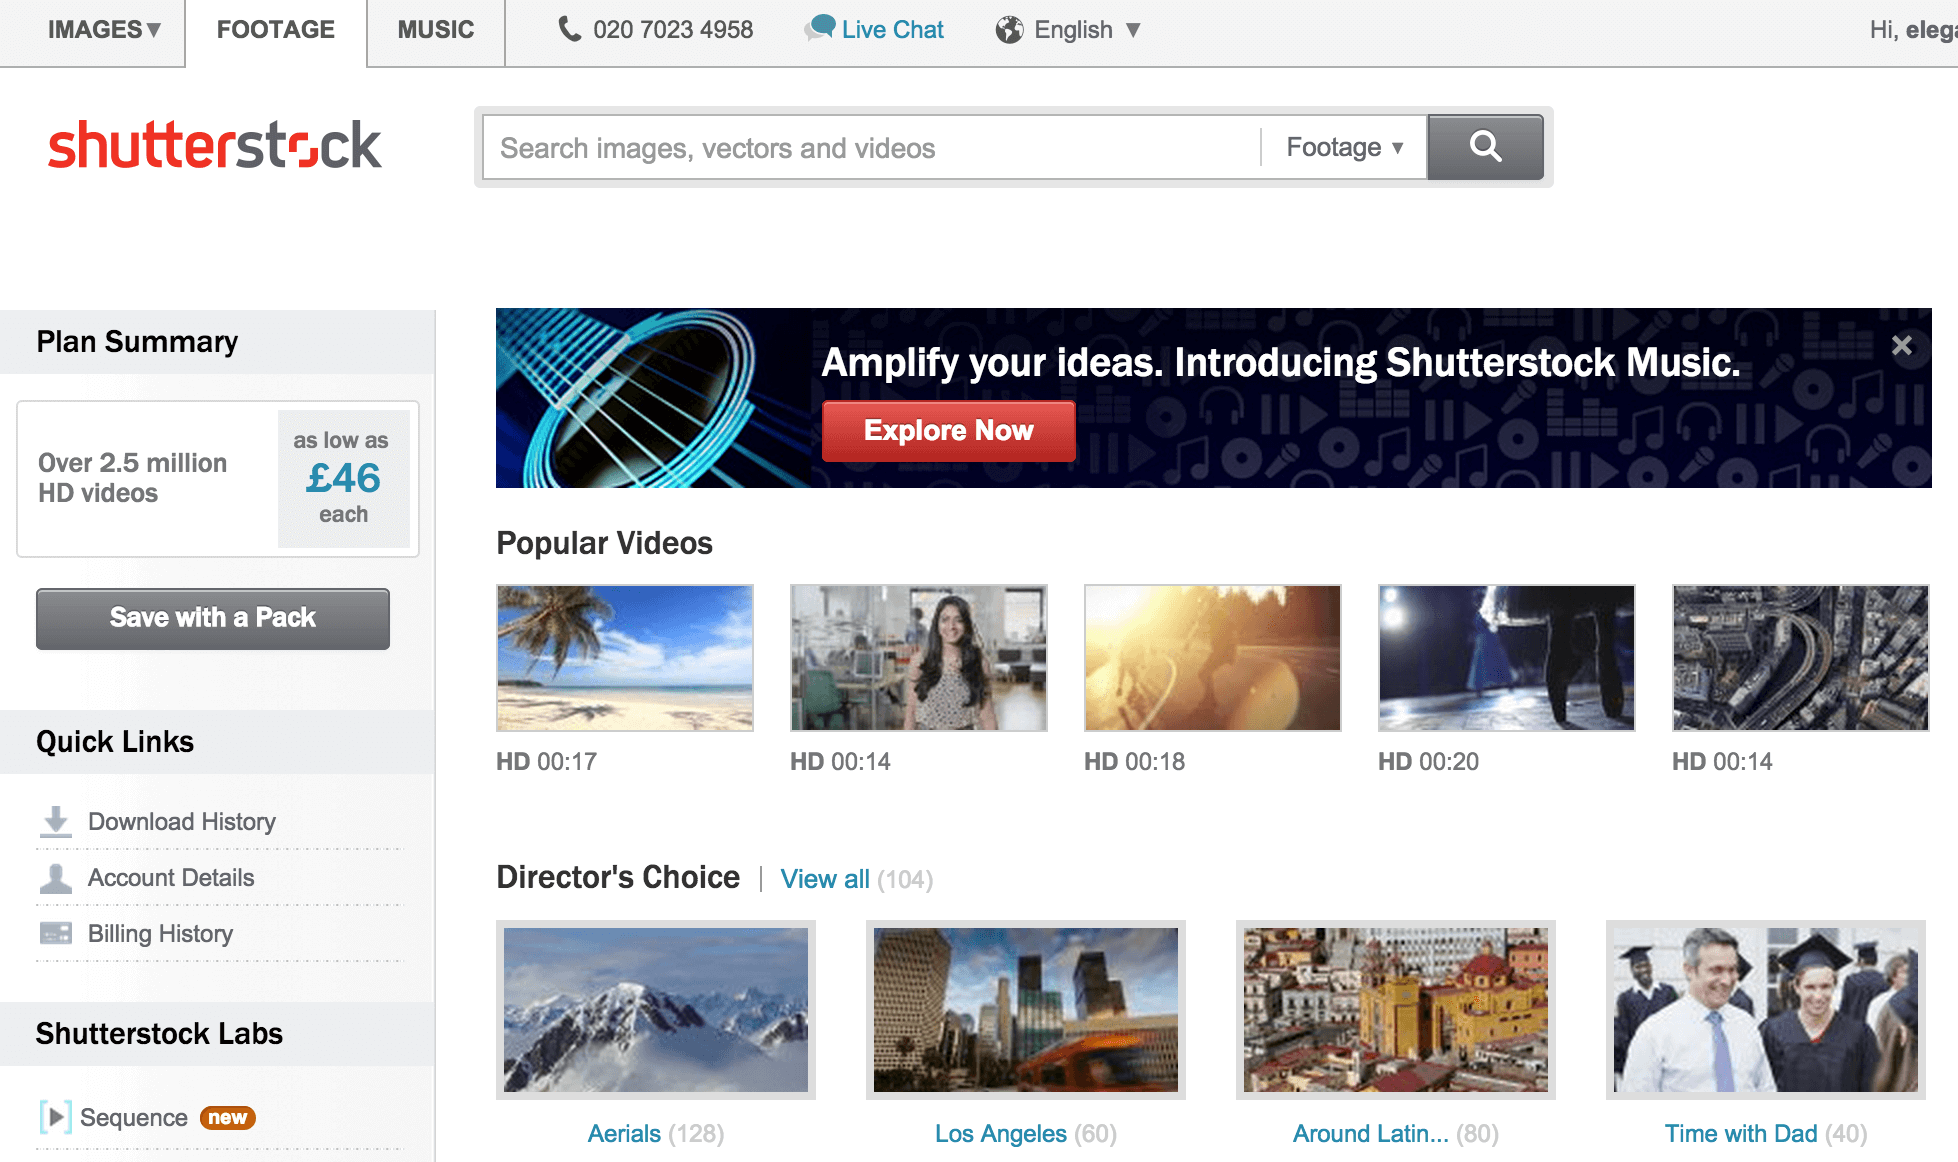Click the phone icon next to 020 7023 4958
The height and width of the screenshot is (1162, 1958).
568,29
